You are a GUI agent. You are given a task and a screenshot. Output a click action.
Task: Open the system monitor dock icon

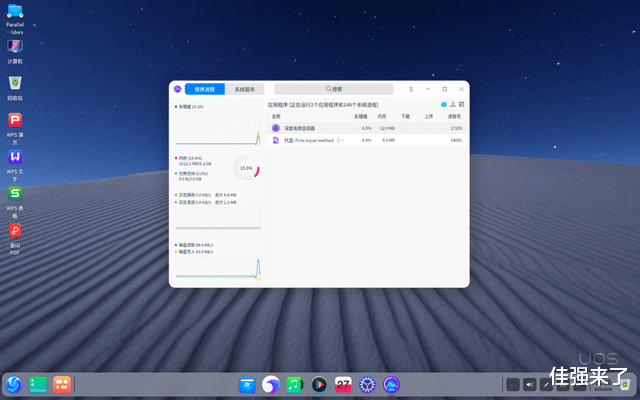point(391,384)
